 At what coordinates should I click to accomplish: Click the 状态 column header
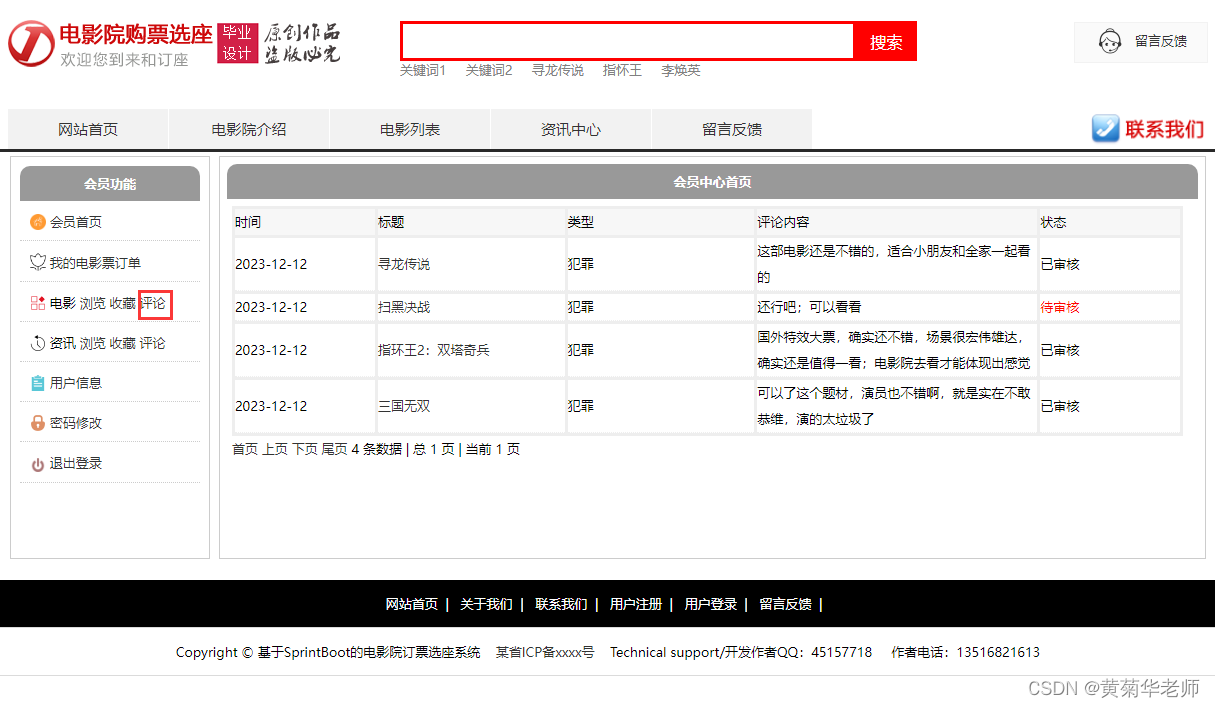(1054, 222)
